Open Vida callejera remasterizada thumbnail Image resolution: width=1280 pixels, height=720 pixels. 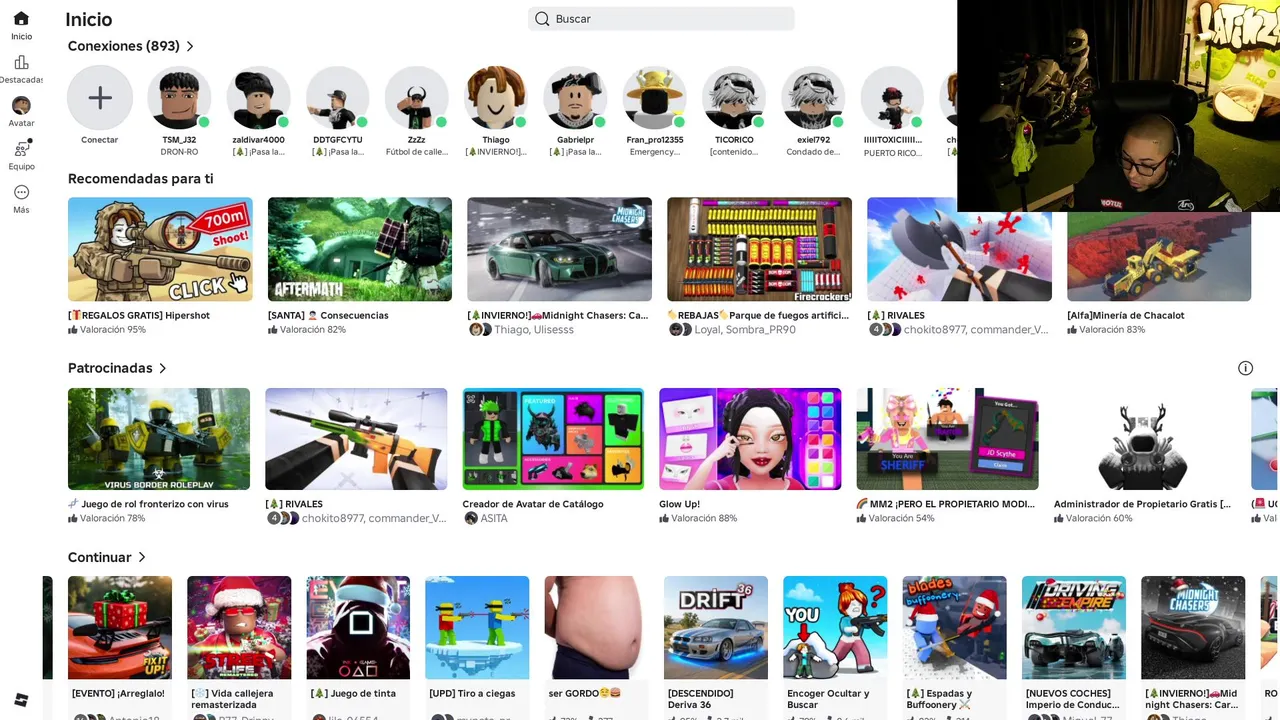239,628
